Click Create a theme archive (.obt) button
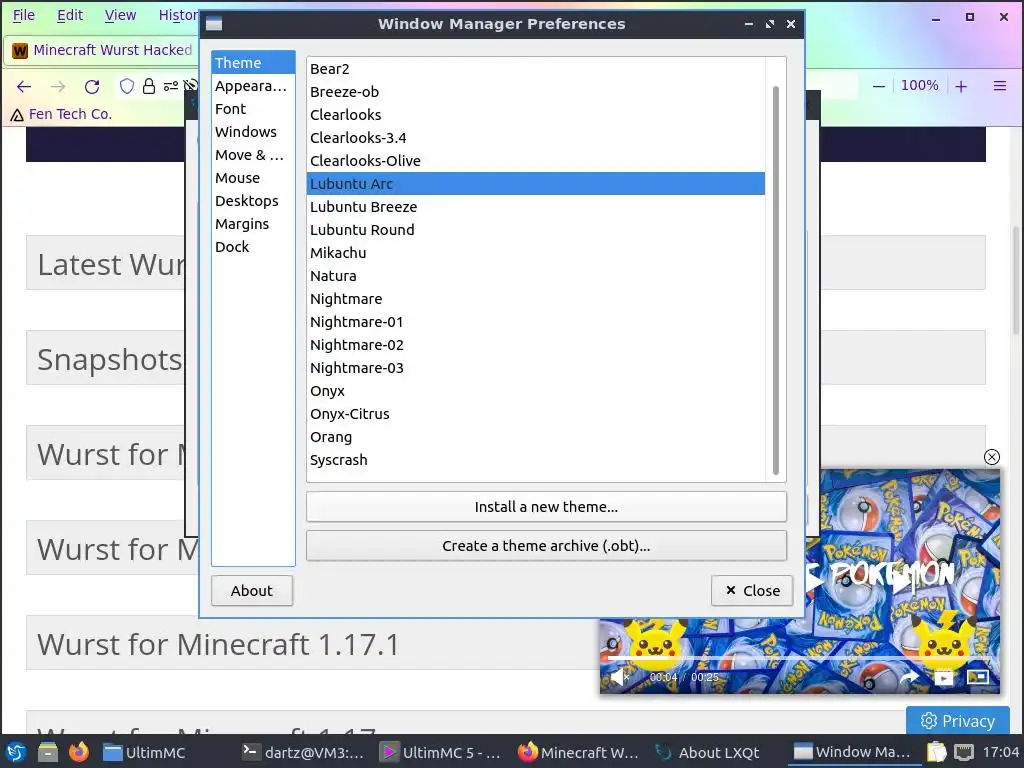Screen dimensions: 1024x768 [546, 546]
